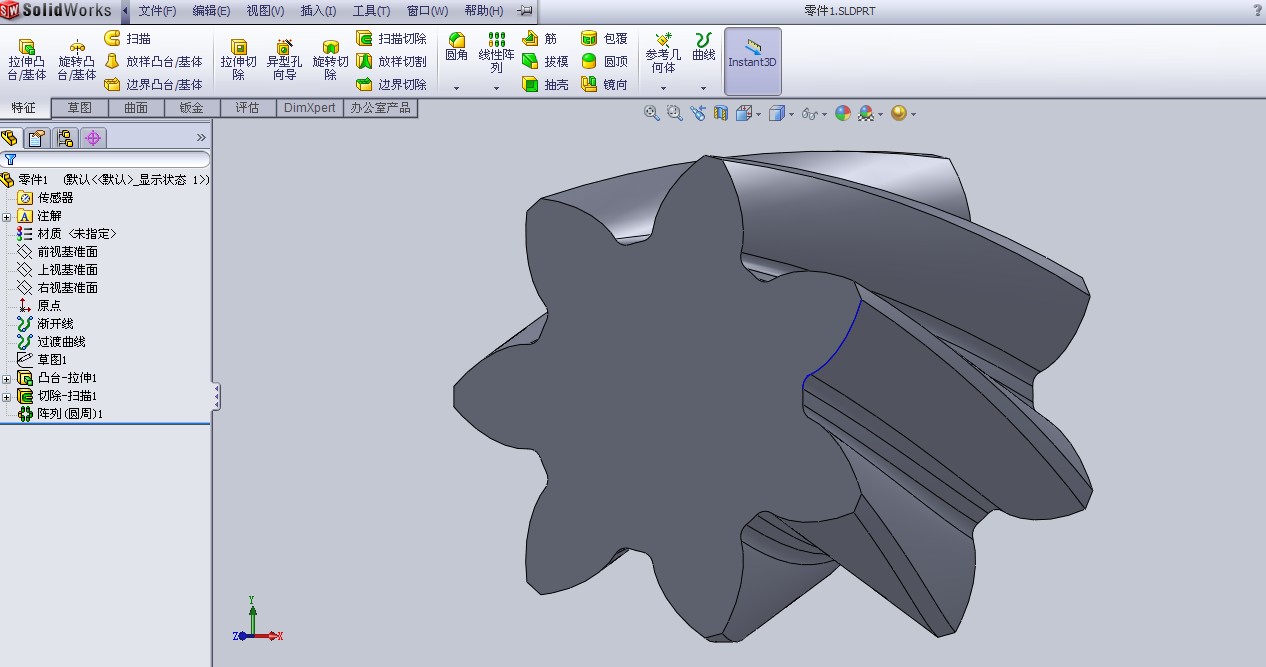Toggle the section view icon
The height and width of the screenshot is (667, 1266).
pos(721,114)
